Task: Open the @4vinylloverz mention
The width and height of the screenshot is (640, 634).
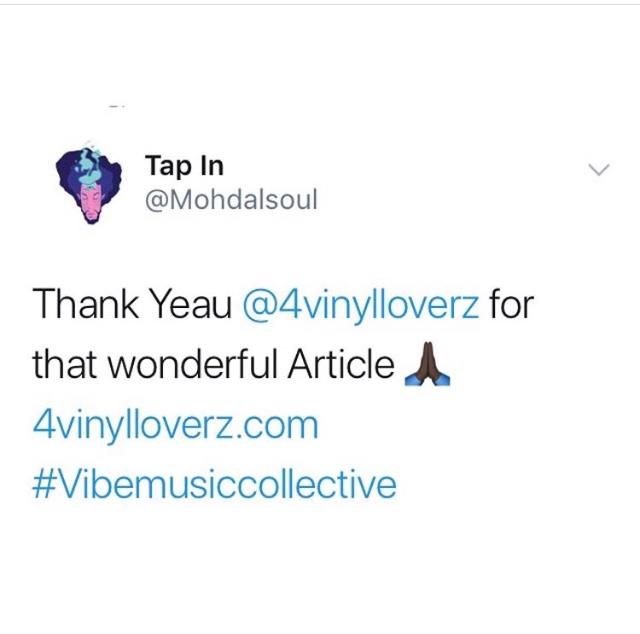Action: click(361, 305)
